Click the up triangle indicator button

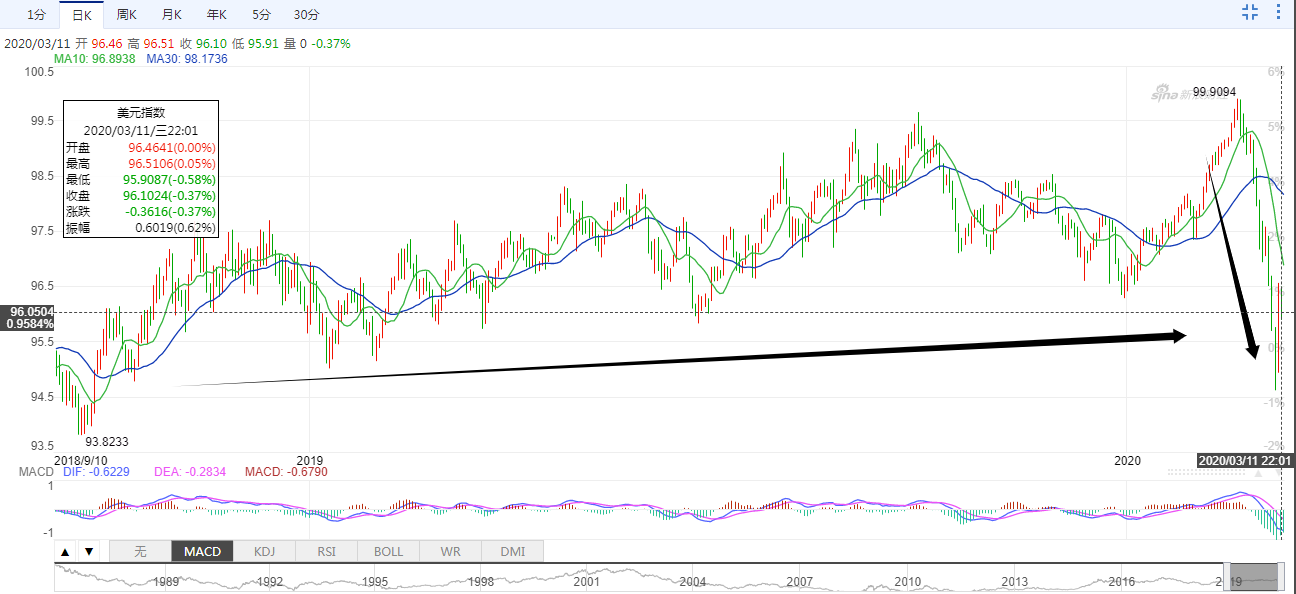tap(65, 551)
